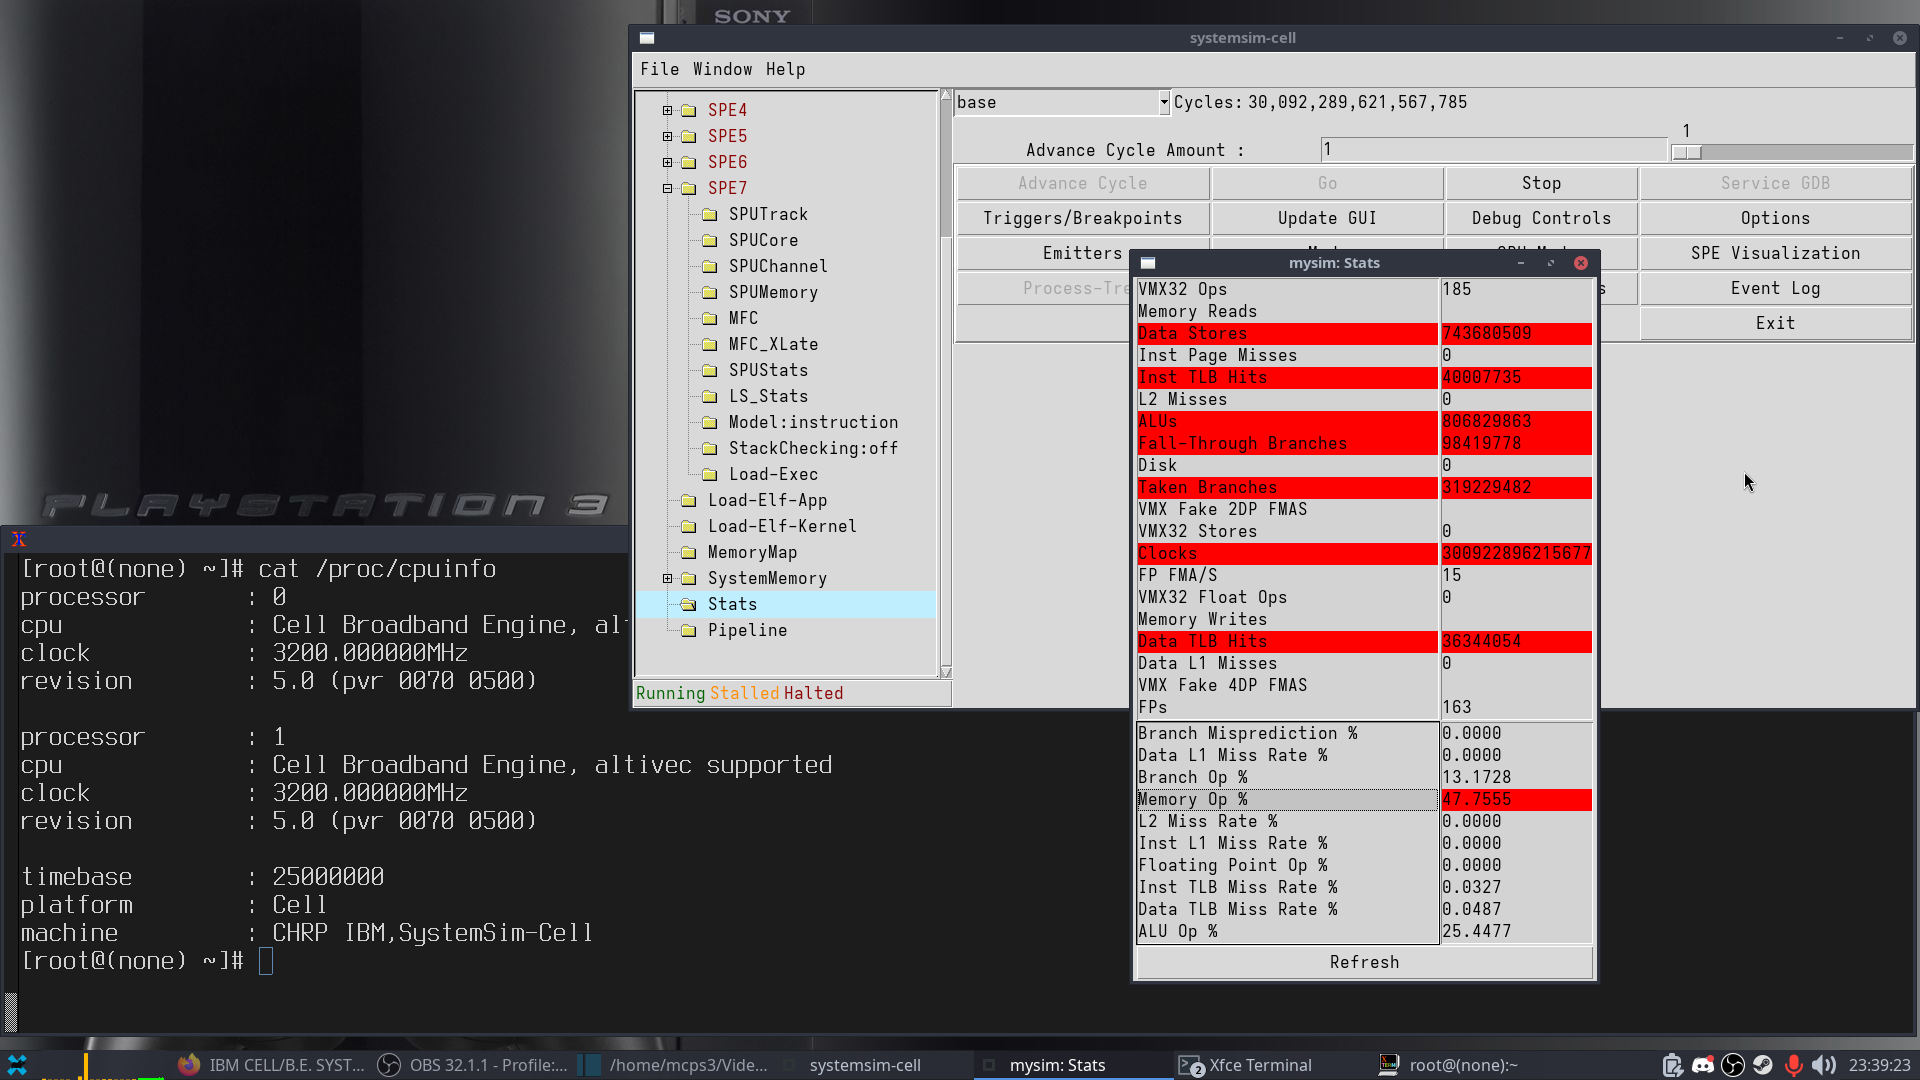Open Triggers/Breakpoints
This screenshot has height=1080, width=1920.
point(1082,218)
